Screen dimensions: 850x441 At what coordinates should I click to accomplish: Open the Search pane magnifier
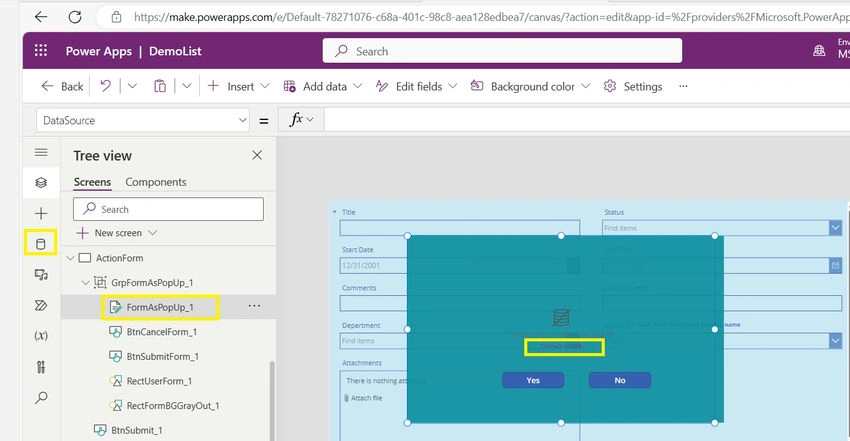41,398
